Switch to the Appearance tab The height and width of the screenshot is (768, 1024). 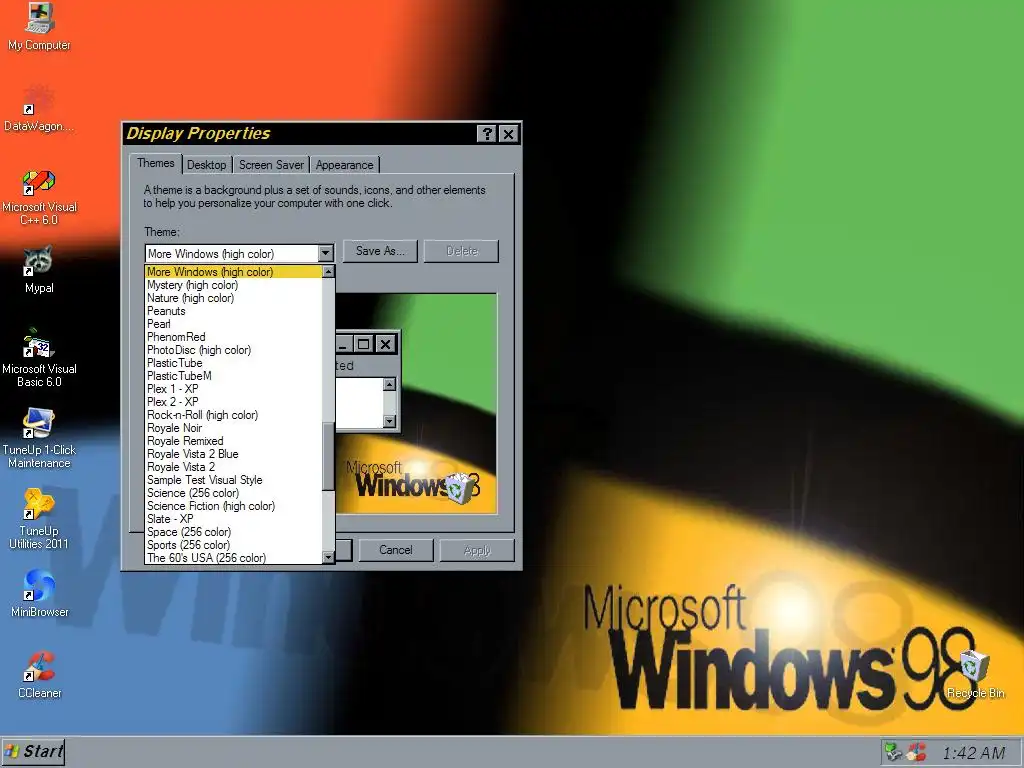pyautogui.click(x=344, y=165)
